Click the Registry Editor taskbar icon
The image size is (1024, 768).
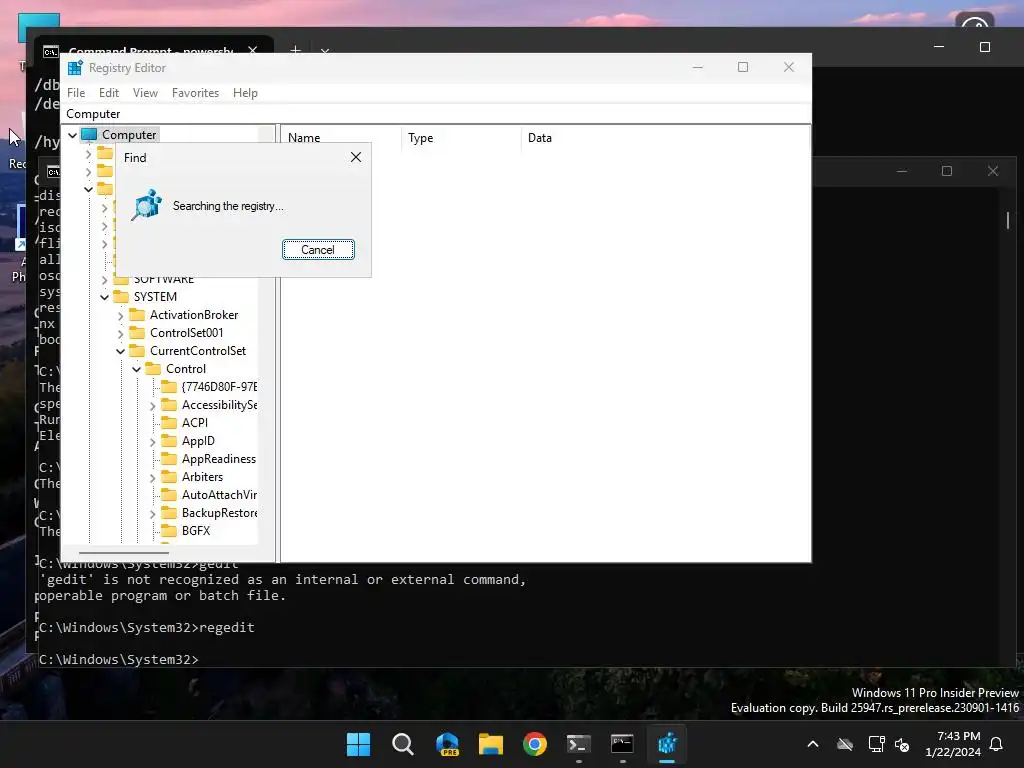point(667,744)
